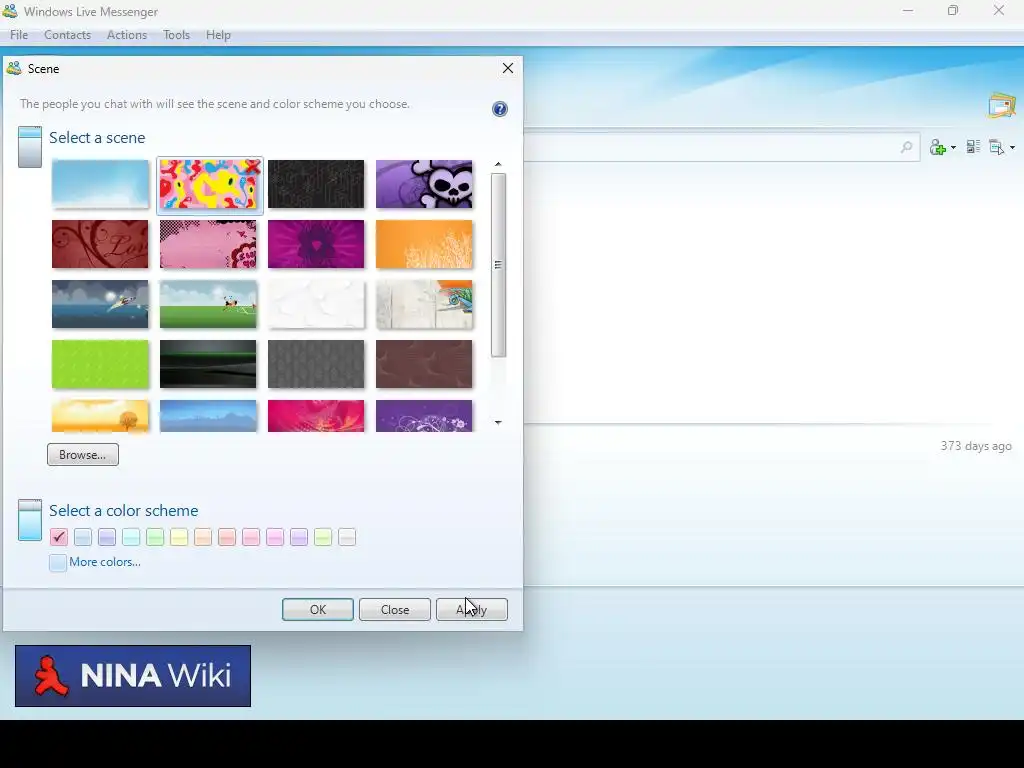Select the magenta flower scene
The image size is (1024, 768).
(x=316, y=244)
